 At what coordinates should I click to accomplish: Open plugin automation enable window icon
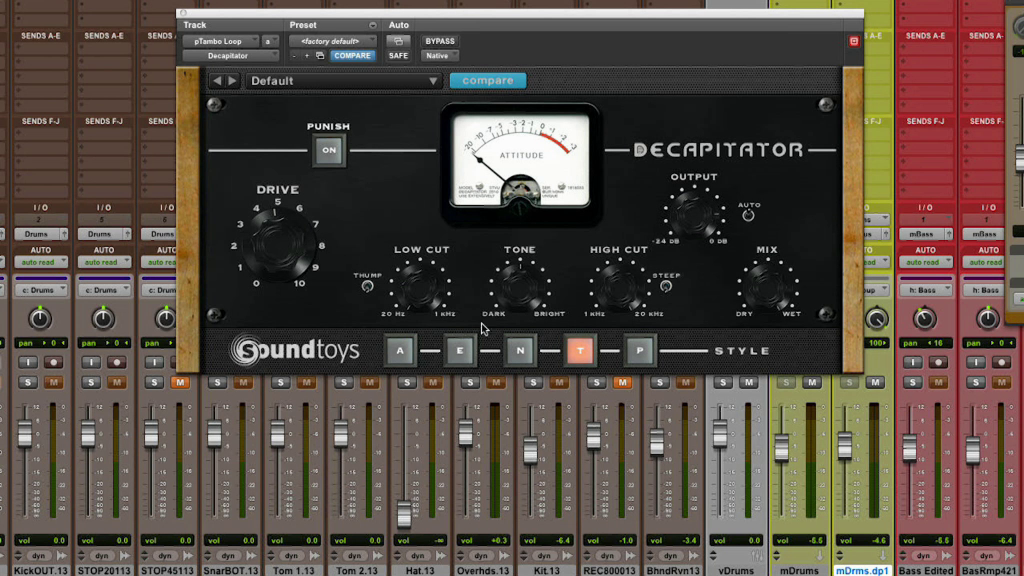pyautogui.click(x=398, y=41)
